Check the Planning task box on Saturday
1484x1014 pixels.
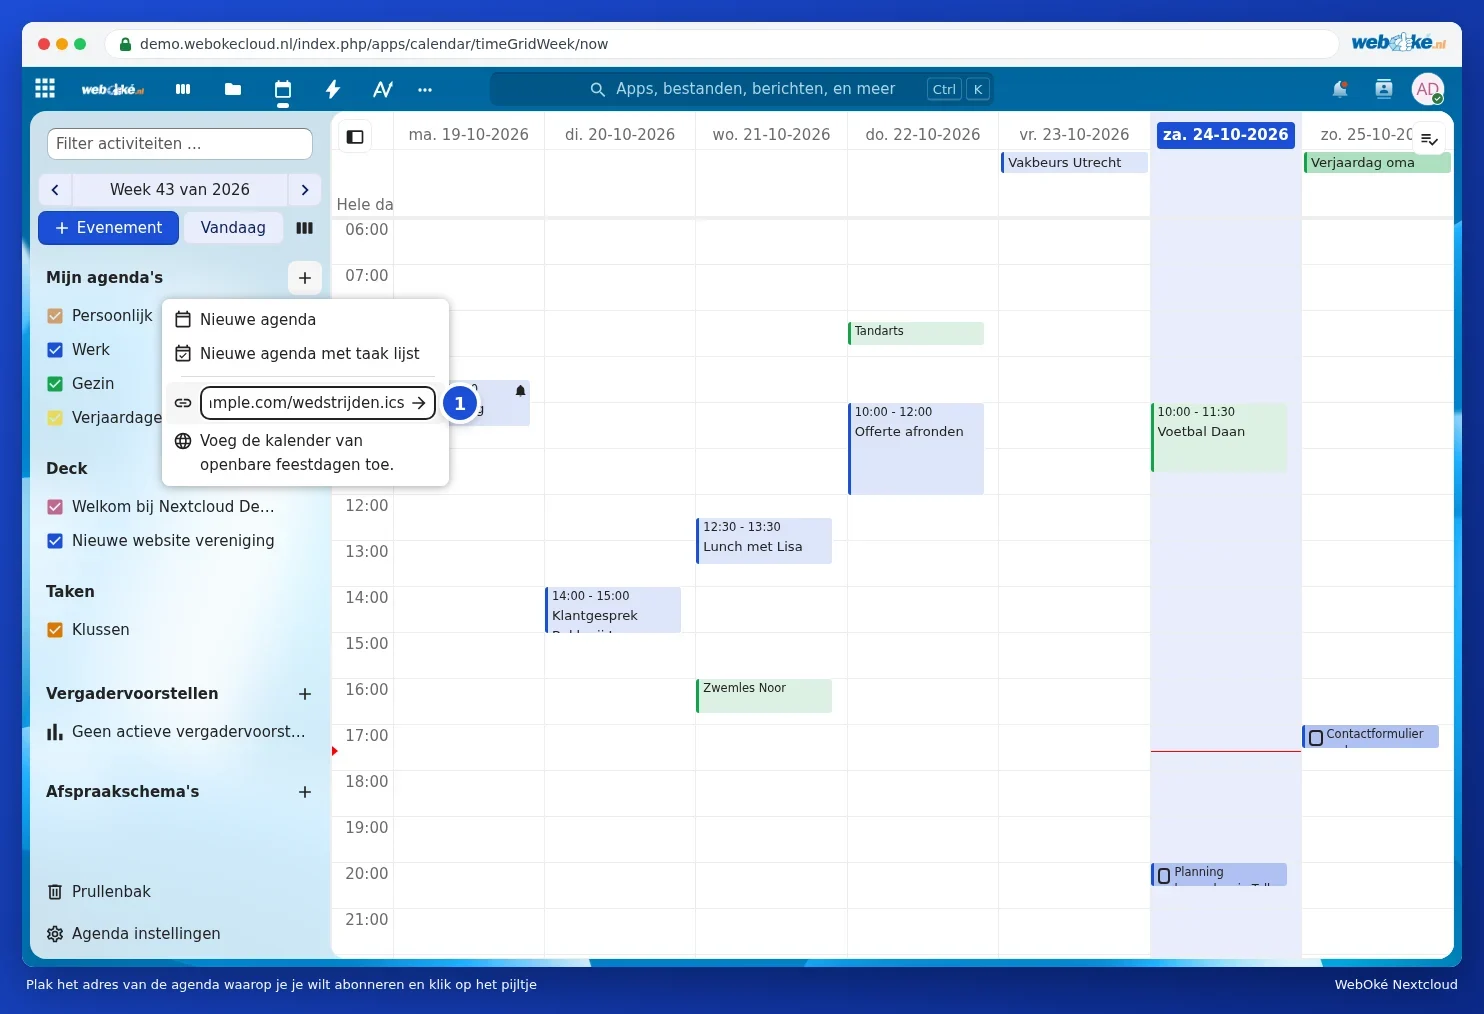pyautogui.click(x=1164, y=876)
